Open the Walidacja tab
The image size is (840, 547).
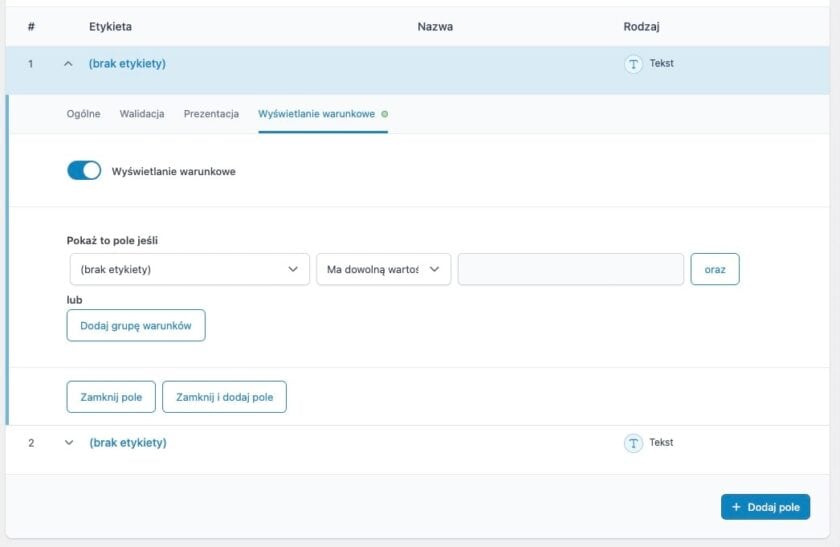pyautogui.click(x=142, y=114)
